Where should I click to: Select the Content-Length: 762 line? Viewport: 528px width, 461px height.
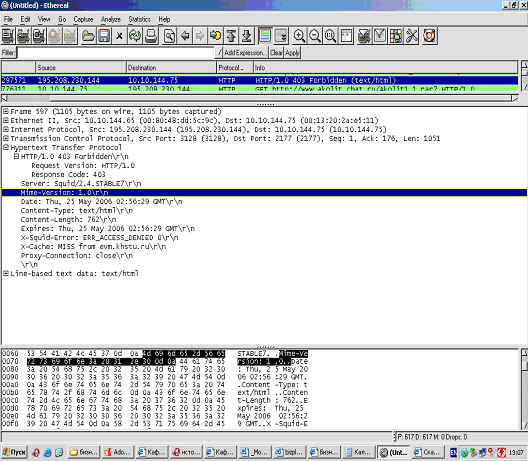coord(68,220)
